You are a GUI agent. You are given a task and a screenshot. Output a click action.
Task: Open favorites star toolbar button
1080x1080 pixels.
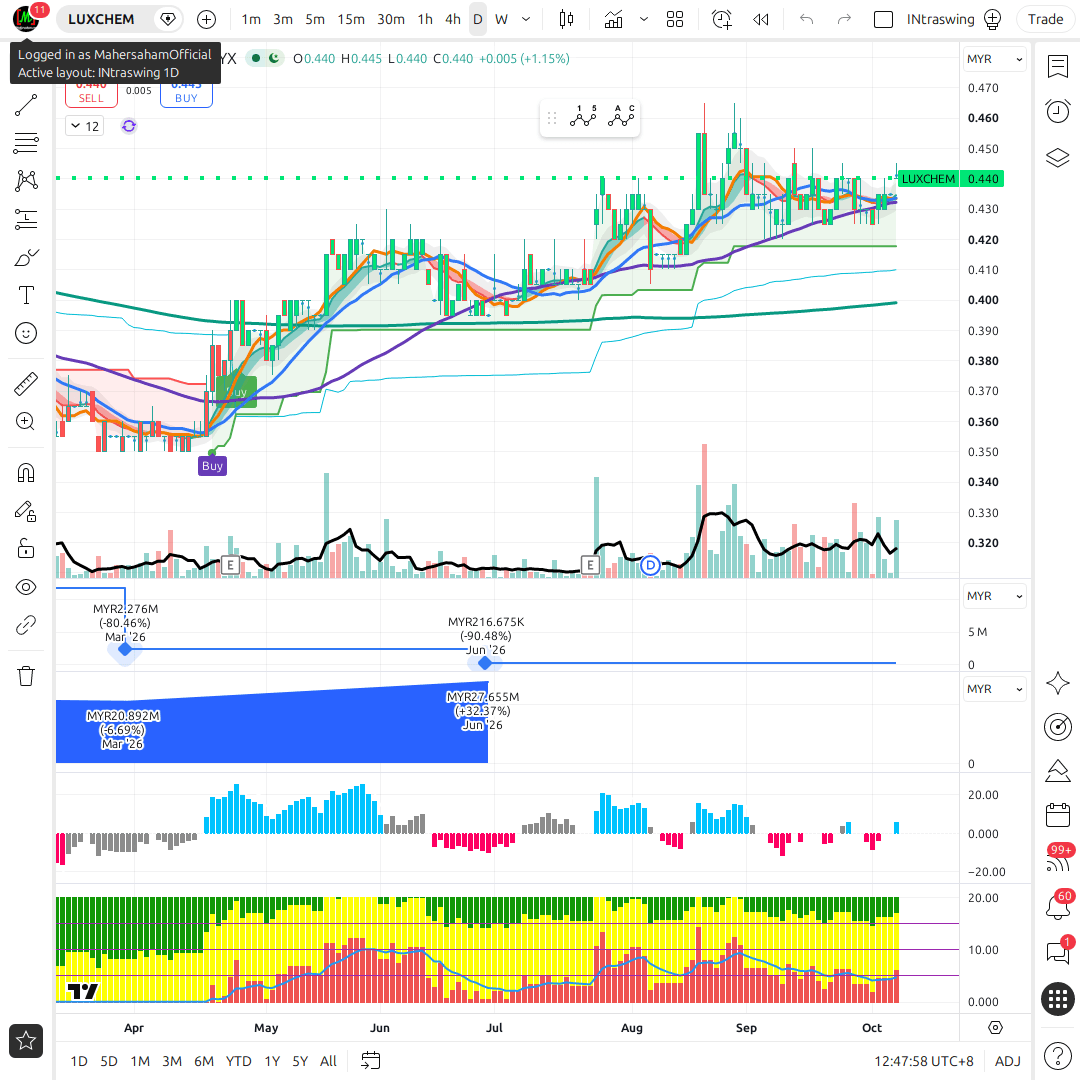tap(26, 1041)
